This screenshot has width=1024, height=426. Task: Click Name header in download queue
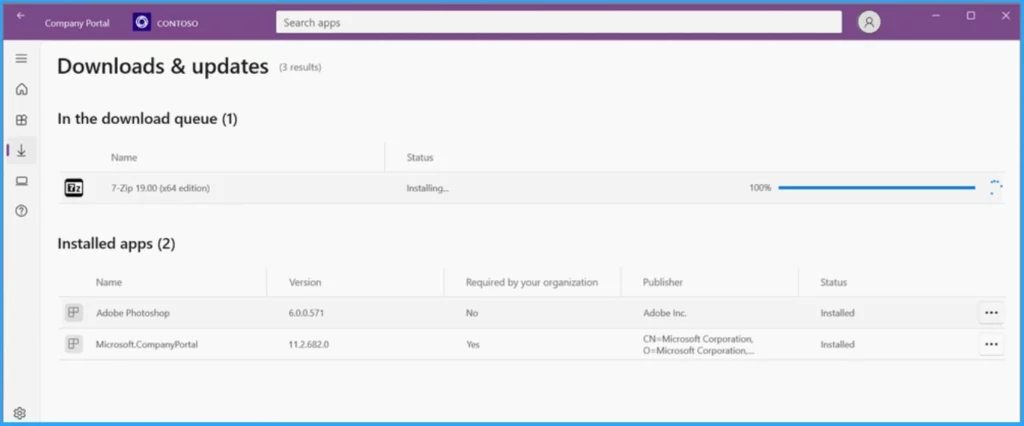tap(124, 157)
